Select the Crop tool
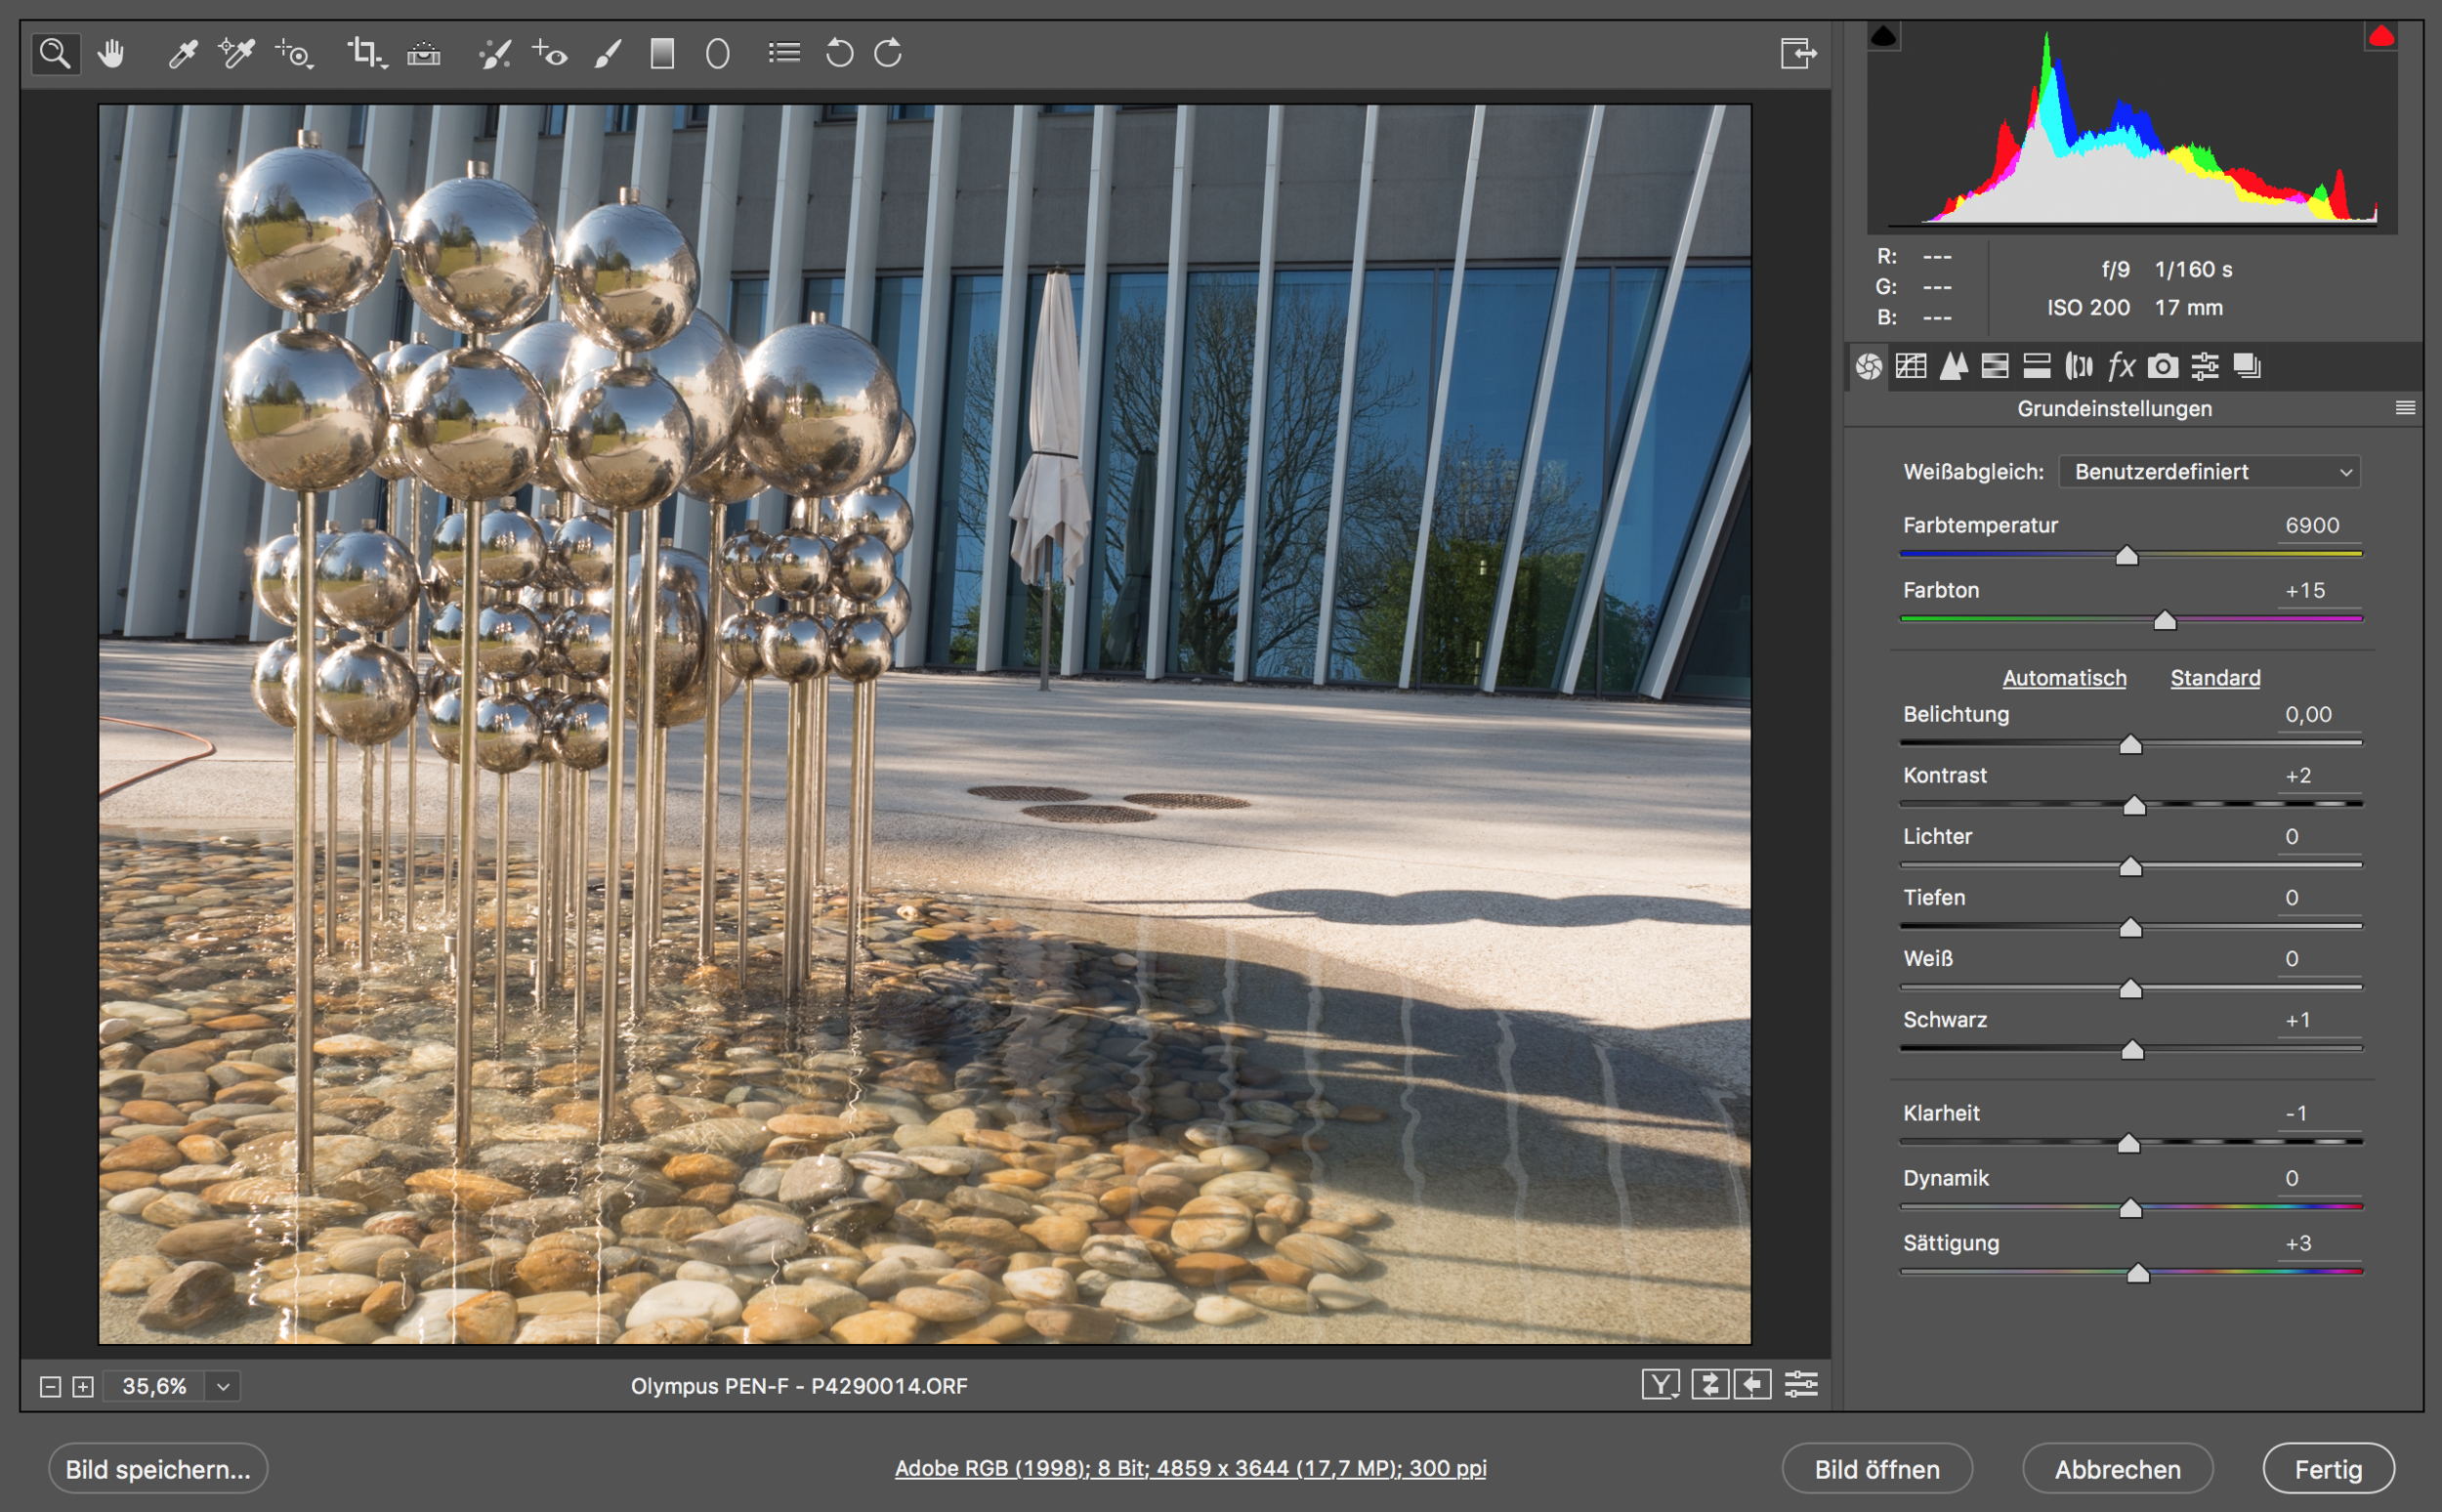 (366, 54)
